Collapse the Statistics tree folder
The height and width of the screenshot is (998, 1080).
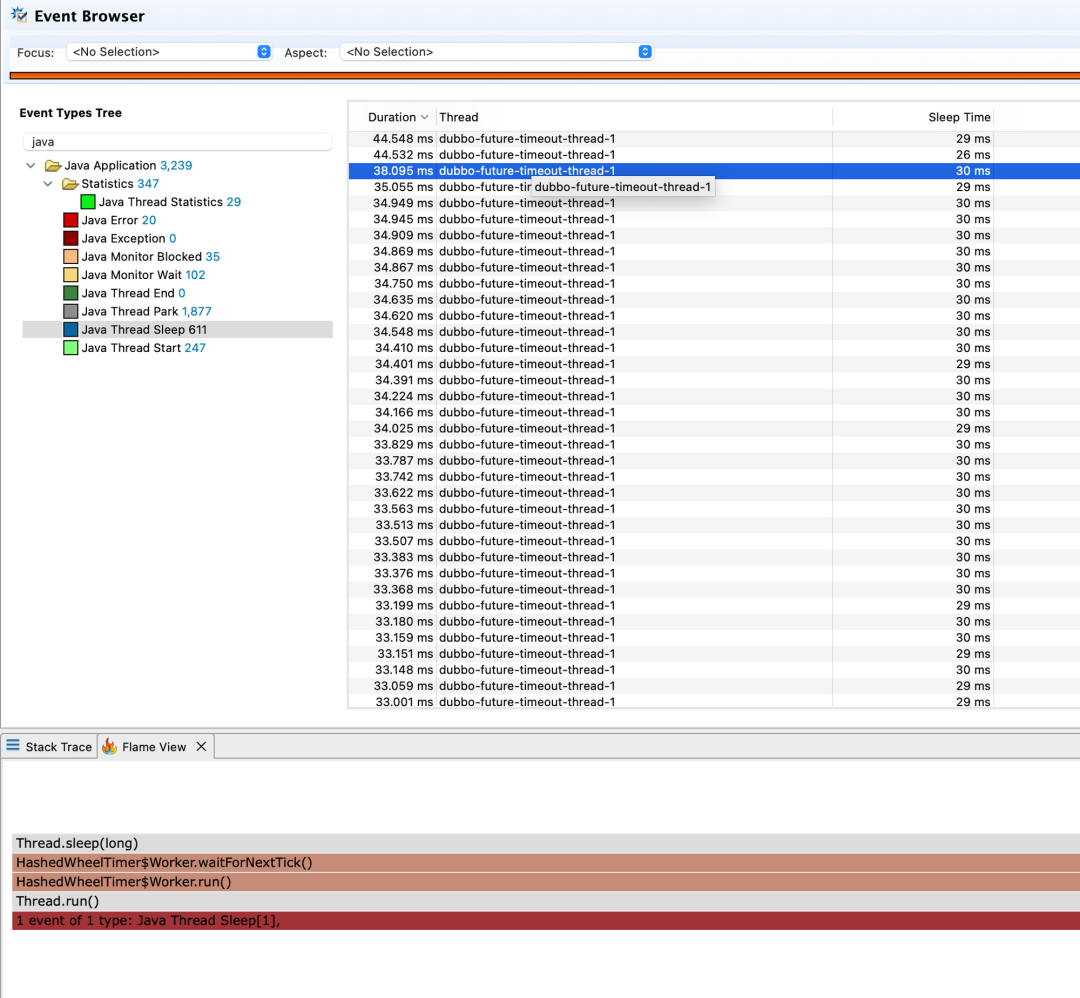[48, 184]
